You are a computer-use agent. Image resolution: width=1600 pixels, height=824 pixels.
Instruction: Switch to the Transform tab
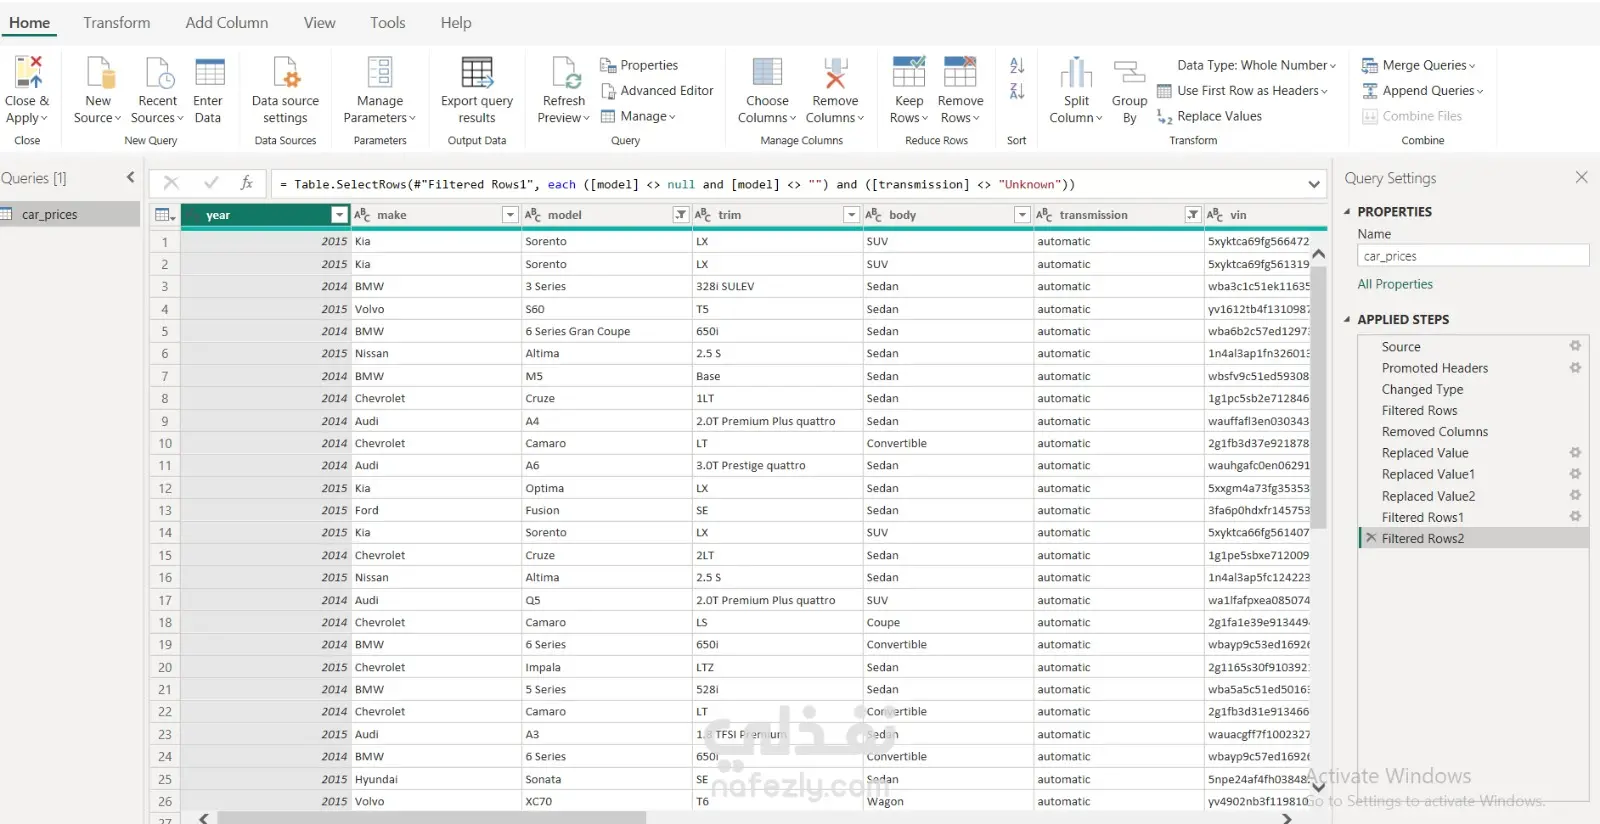point(117,23)
